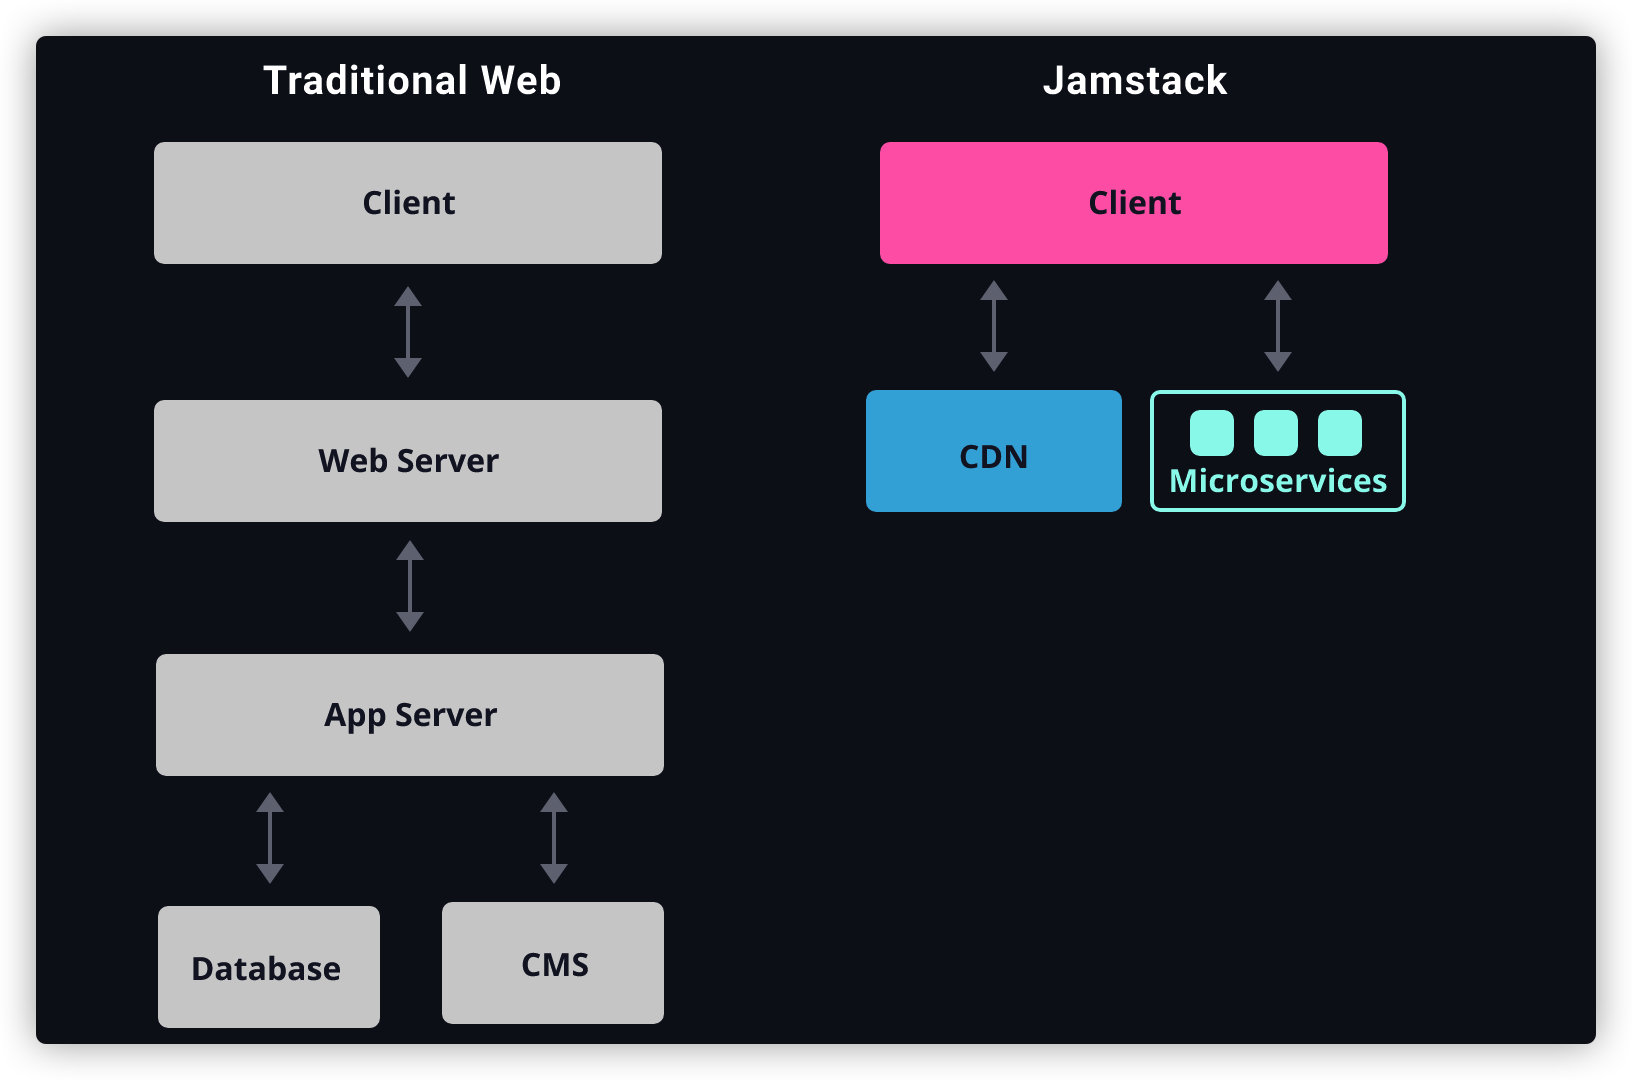The height and width of the screenshot is (1080, 1632).
Task: Click the blue CDN box
Action: click(994, 451)
